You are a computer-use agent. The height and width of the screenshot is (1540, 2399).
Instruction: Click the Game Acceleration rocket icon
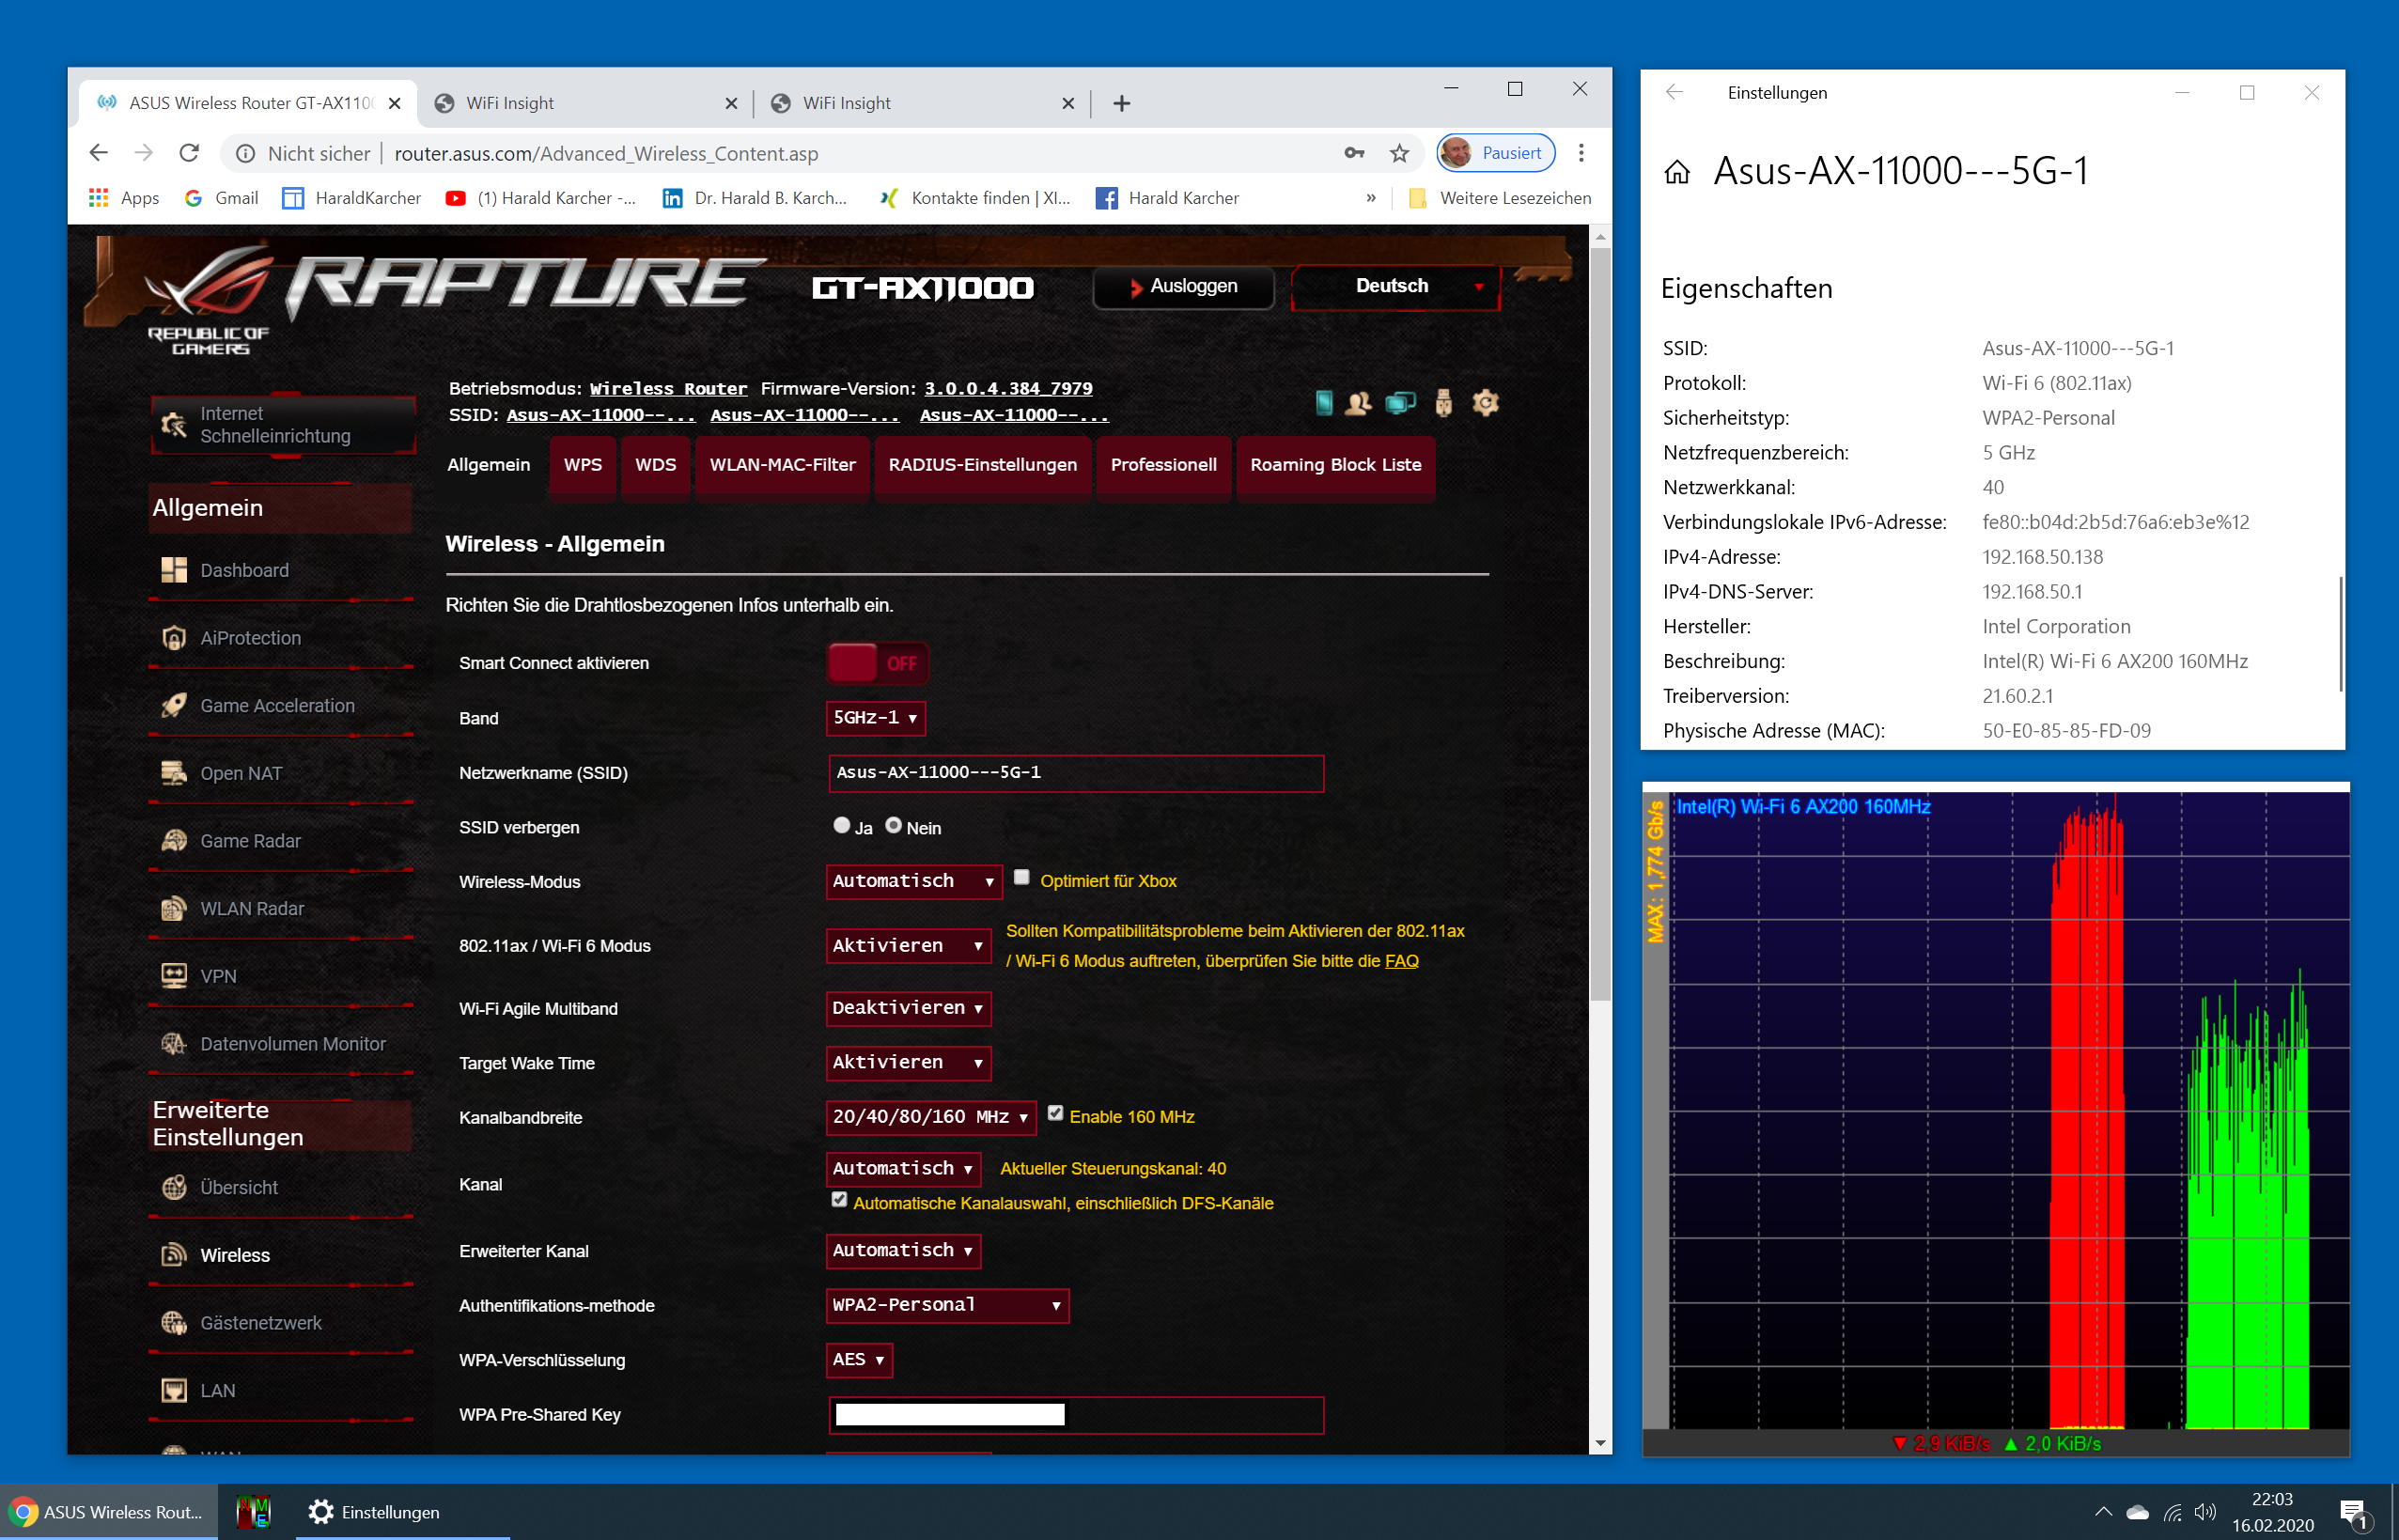[x=174, y=705]
